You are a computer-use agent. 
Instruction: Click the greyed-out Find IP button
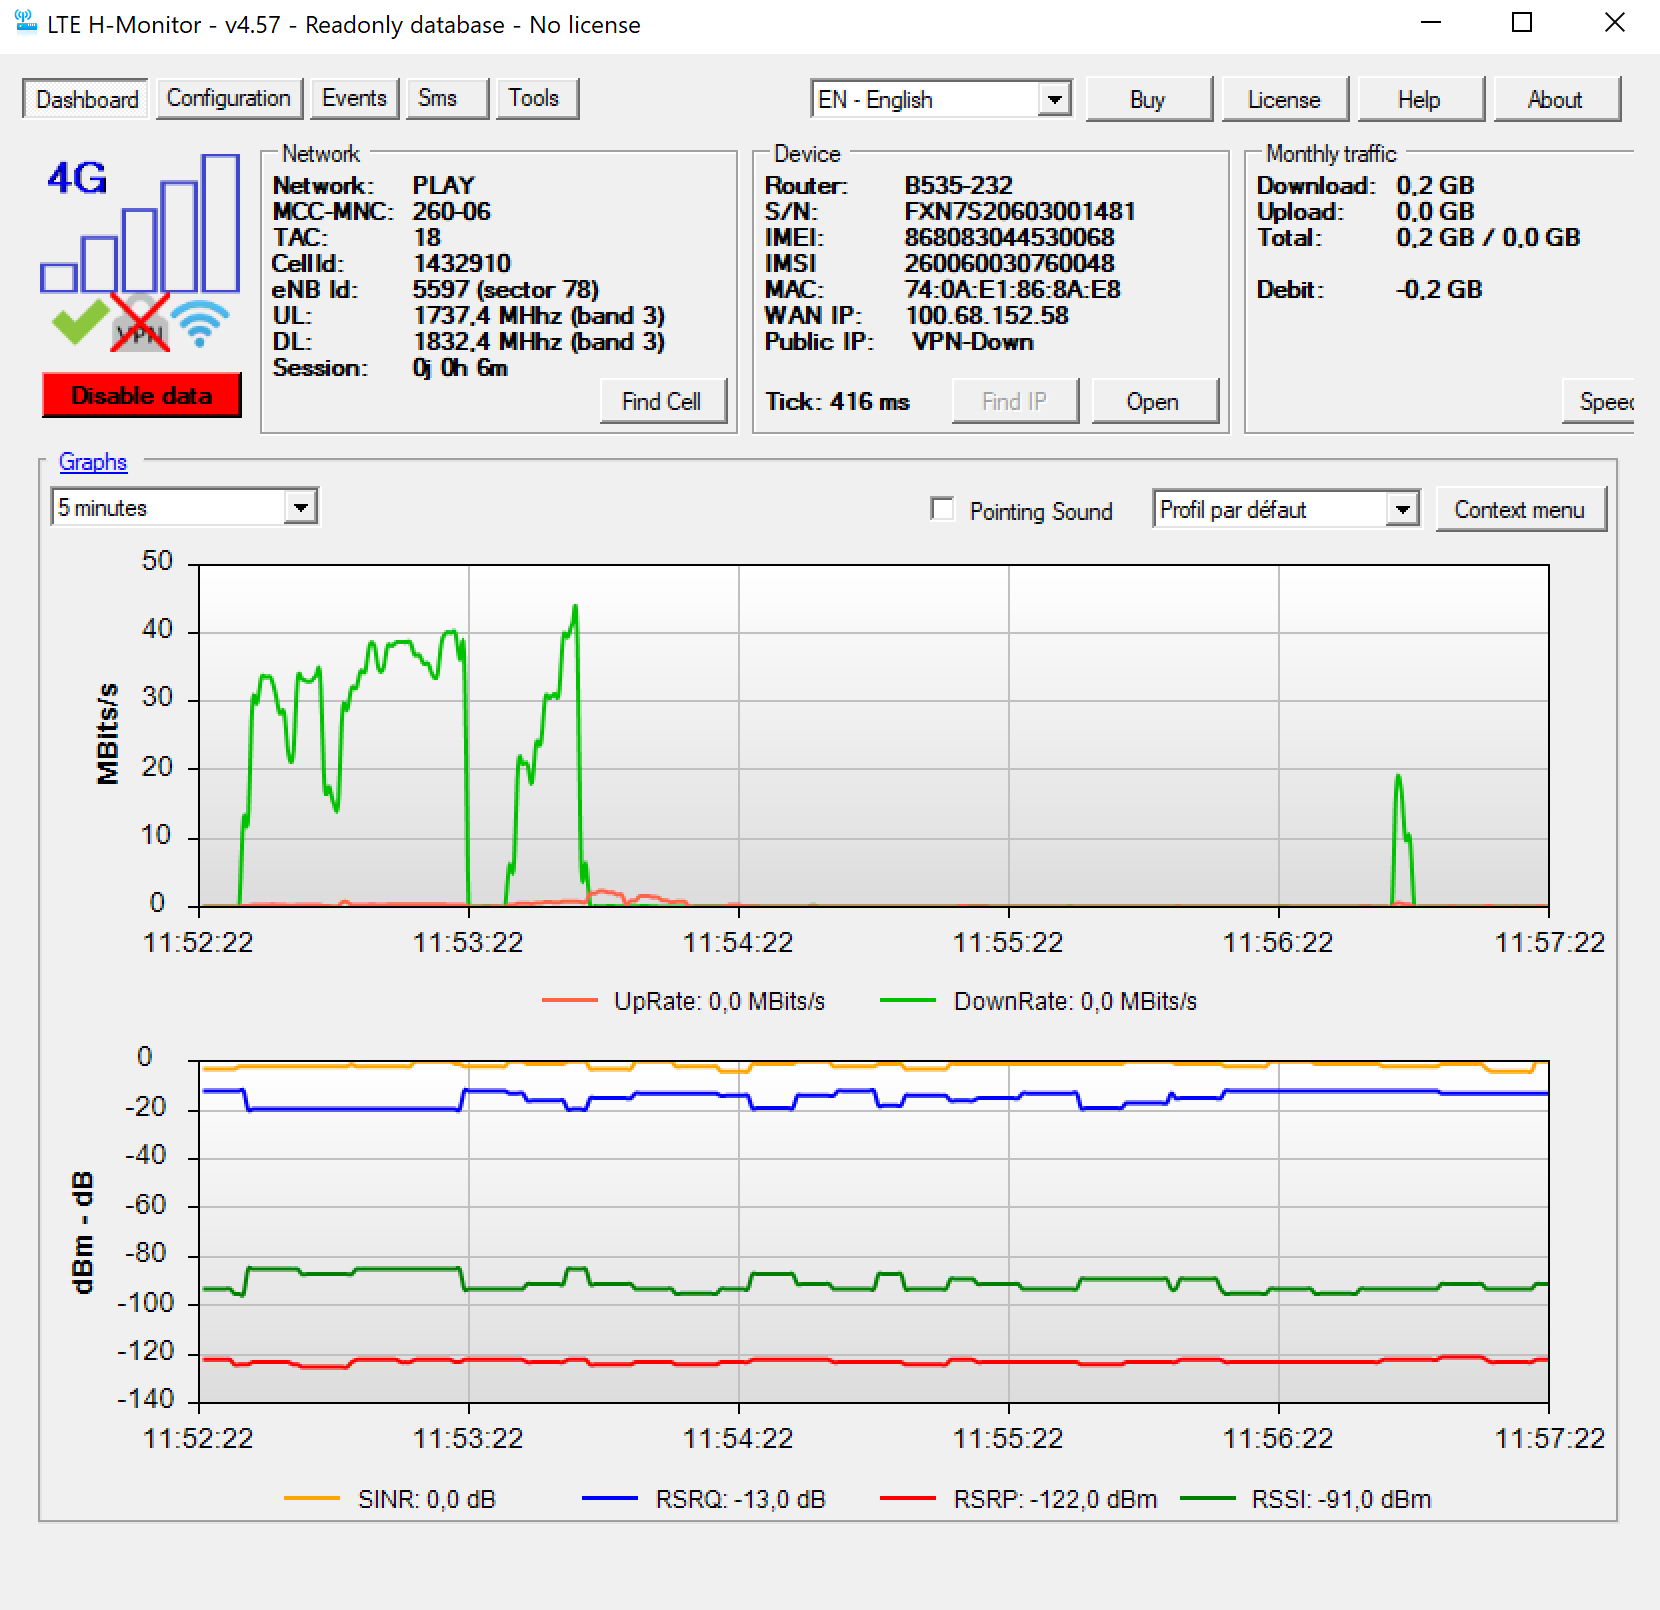pos(1015,401)
